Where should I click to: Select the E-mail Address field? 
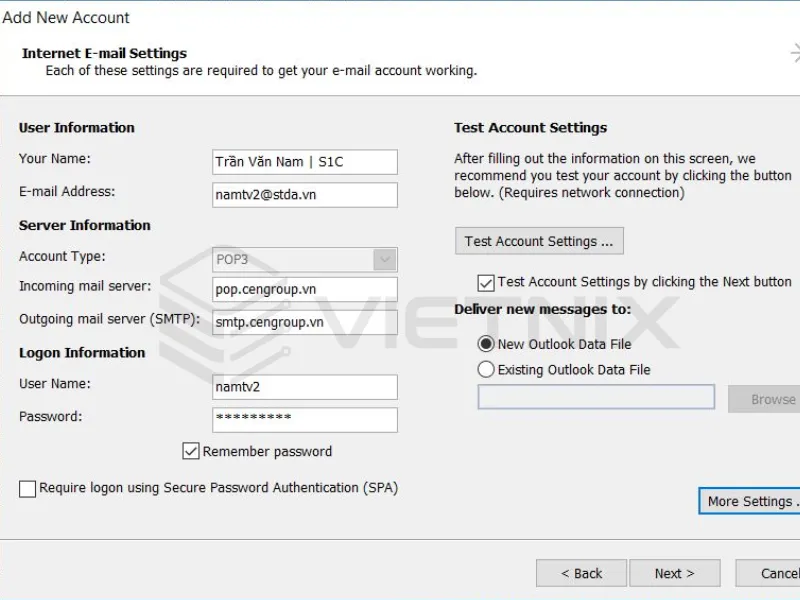click(305, 194)
